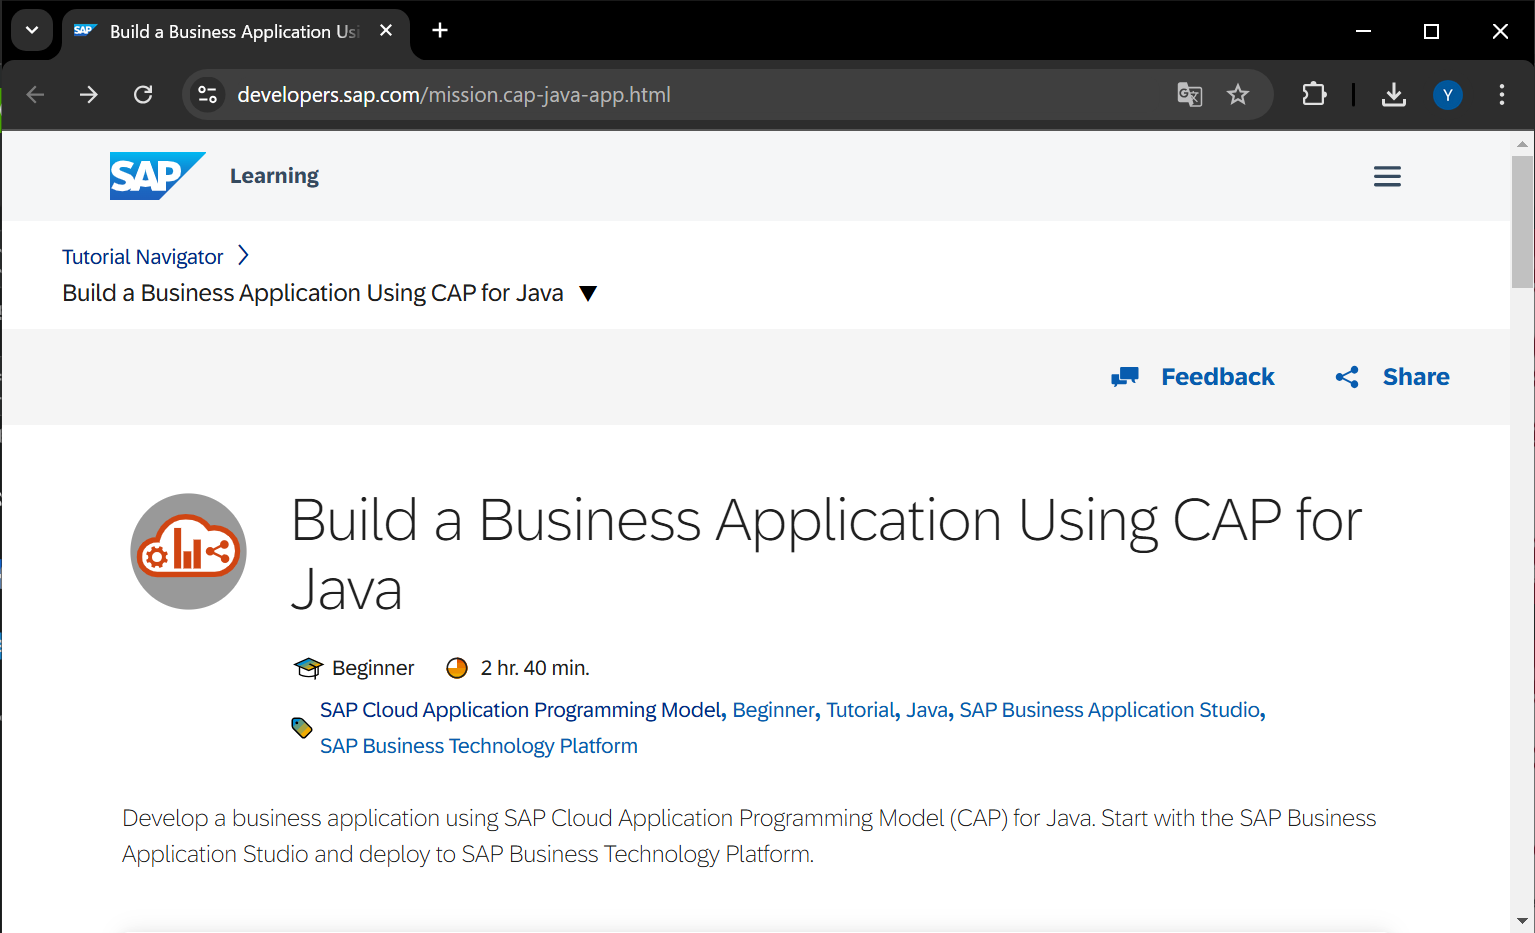1535x933 pixels.
Task: Go forward with the browser arrow
Action: click(x=89, y=95)
